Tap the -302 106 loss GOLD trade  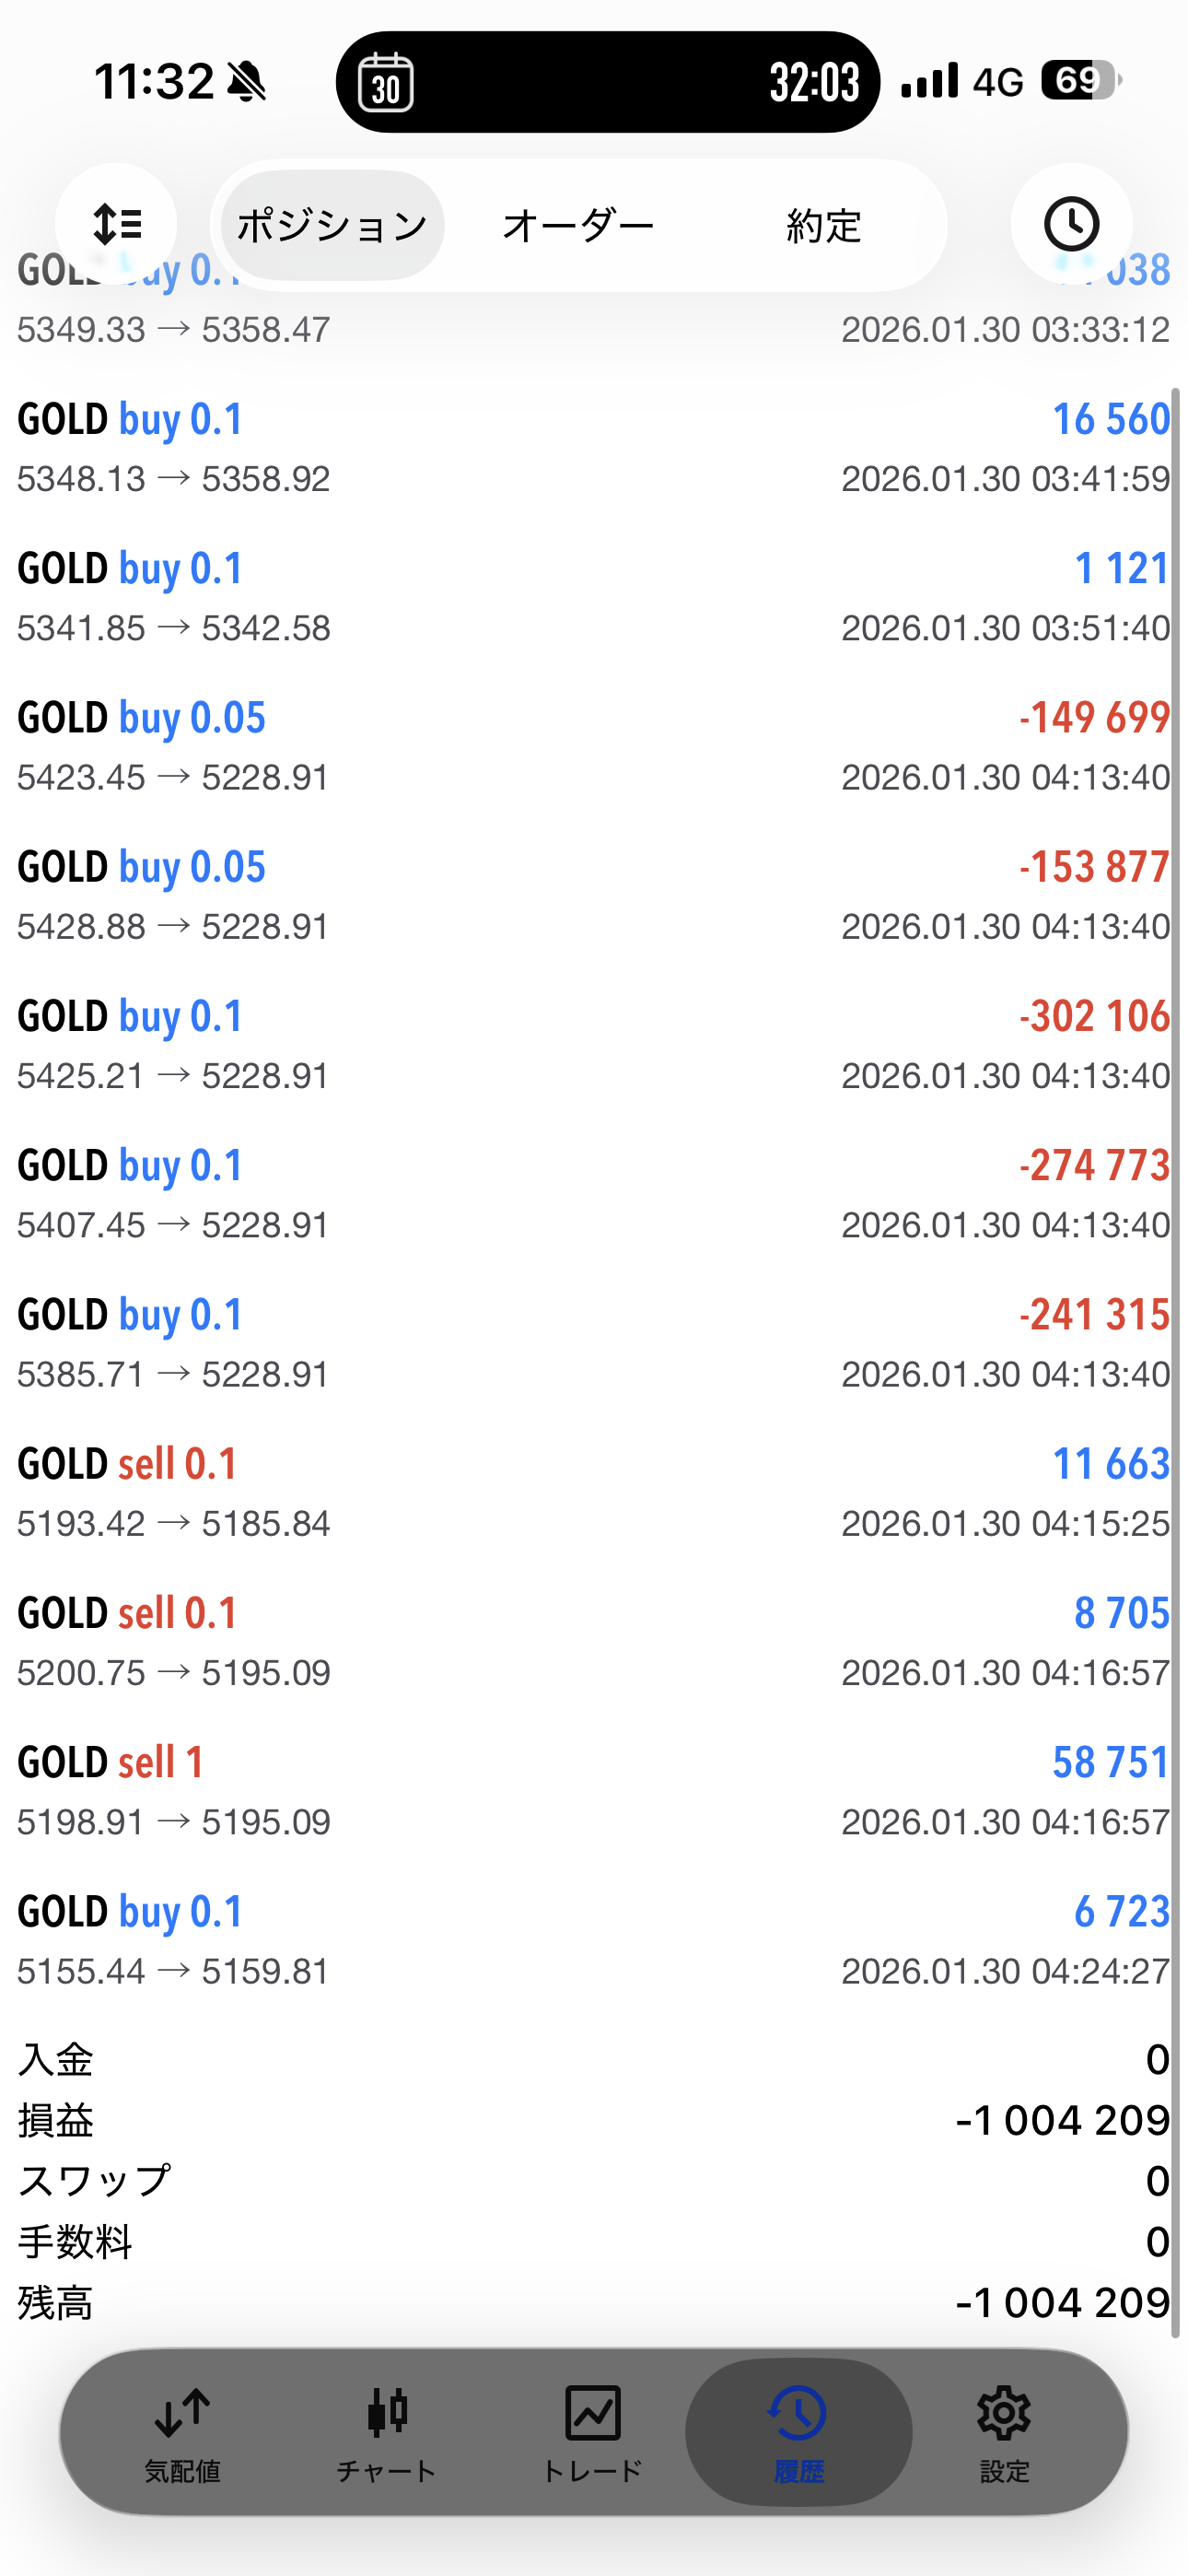[594, 1045]
